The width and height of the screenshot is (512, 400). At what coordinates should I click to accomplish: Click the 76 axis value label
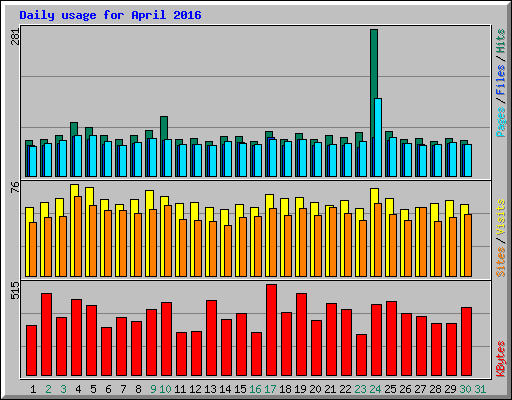pos(16,187)
